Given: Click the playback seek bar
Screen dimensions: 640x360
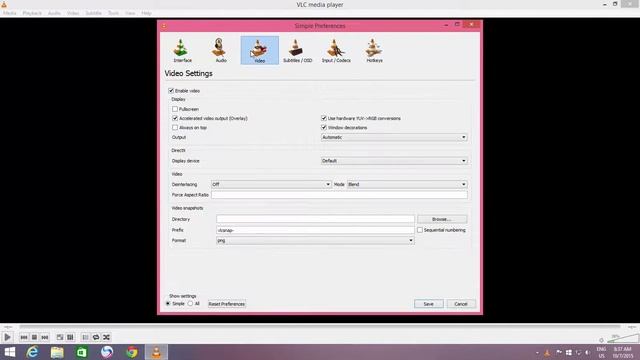Looking at the screenshot, I should coord(320,327).
